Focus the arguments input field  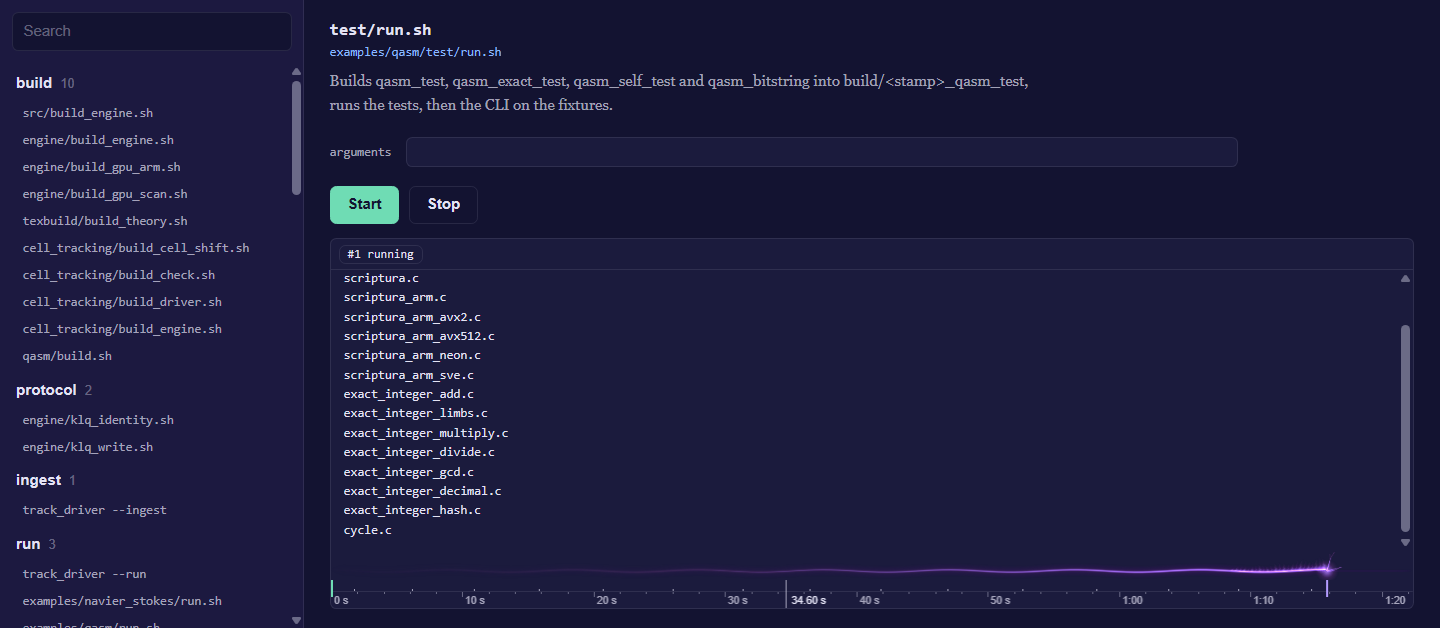[821, 152]
